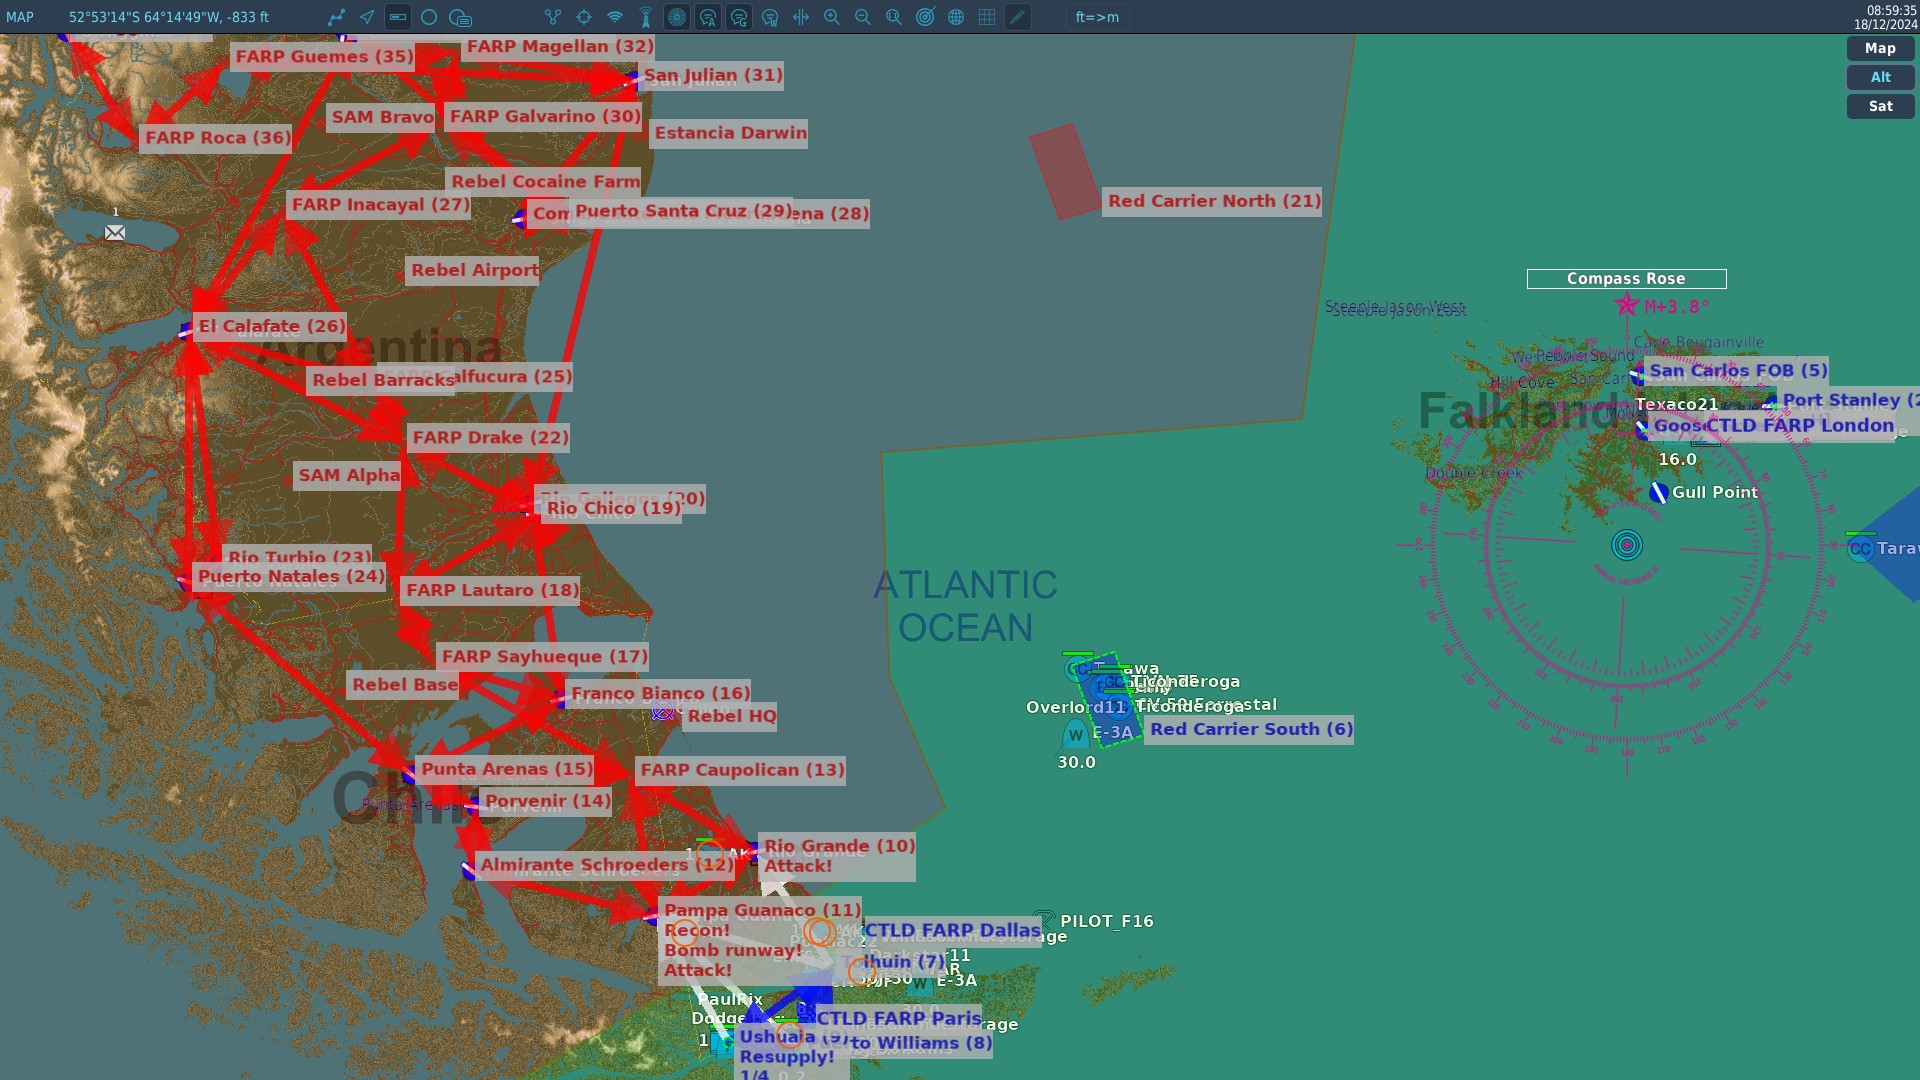Click the 'CTLD FARP Dallas' label
This screenshot has height=1080, width=1920.
952,931
